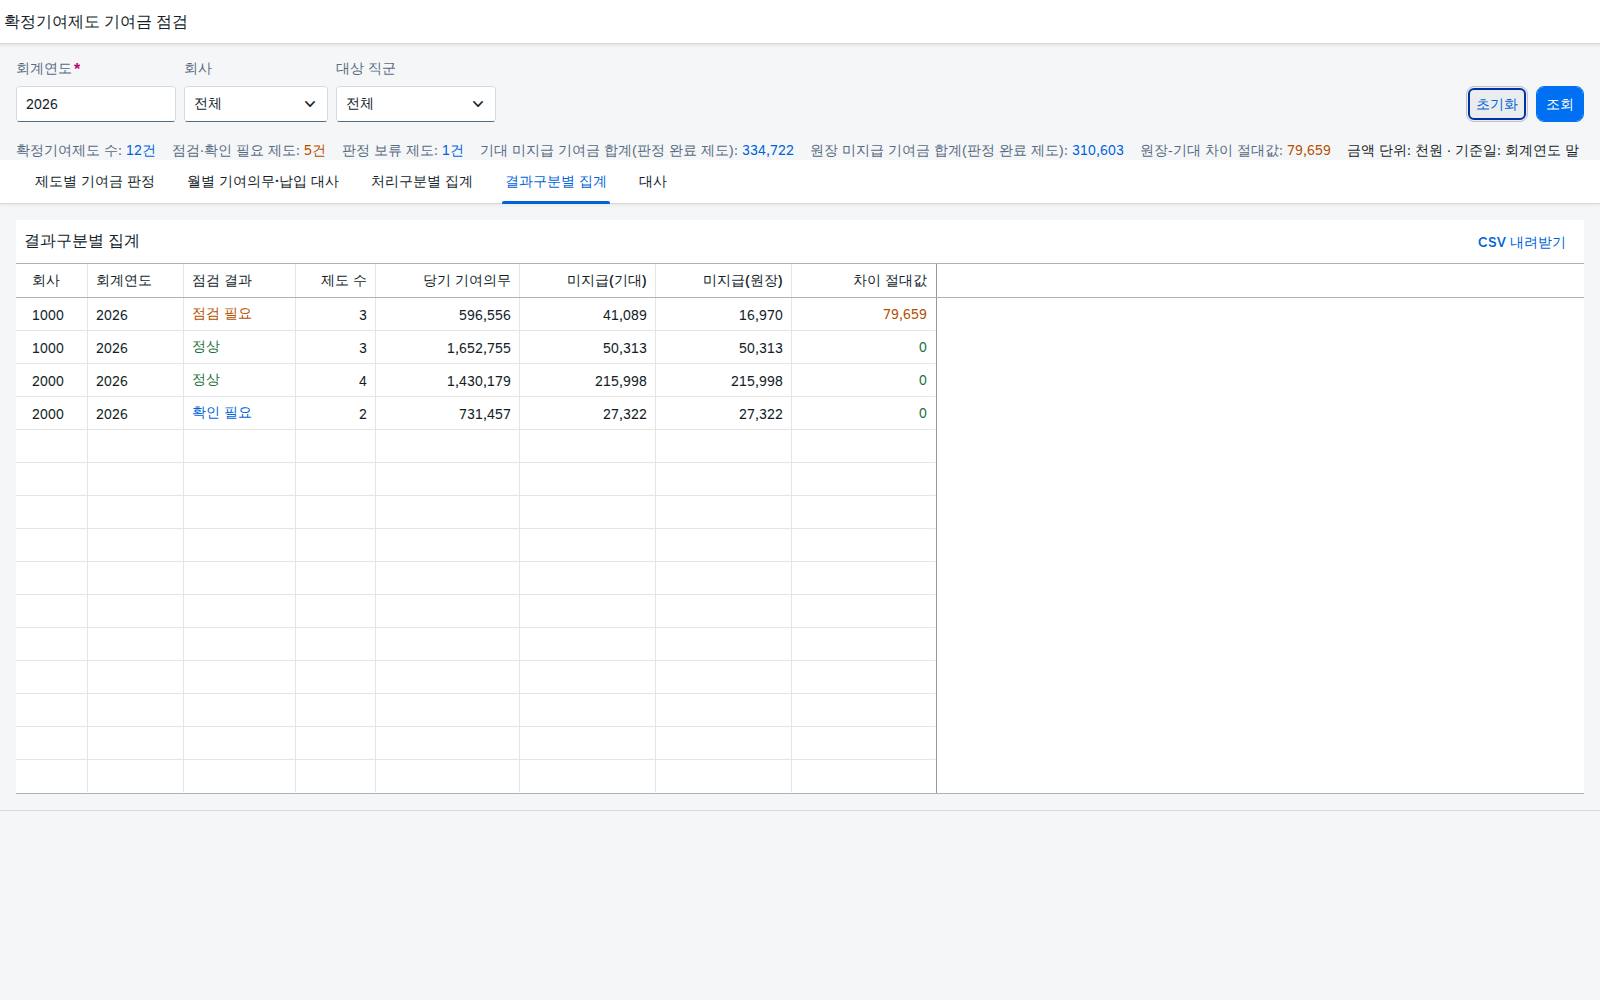Click the 16,970 미지급(원장) cell
This screenshot has height=1000, width=1600.
coord(724,314)
